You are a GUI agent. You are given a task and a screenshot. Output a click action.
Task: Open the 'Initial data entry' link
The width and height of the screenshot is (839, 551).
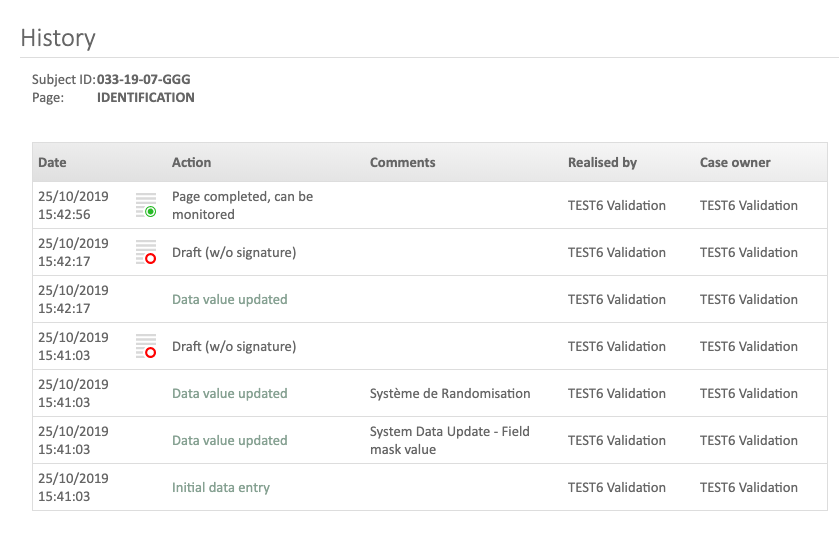click(221, 487)
